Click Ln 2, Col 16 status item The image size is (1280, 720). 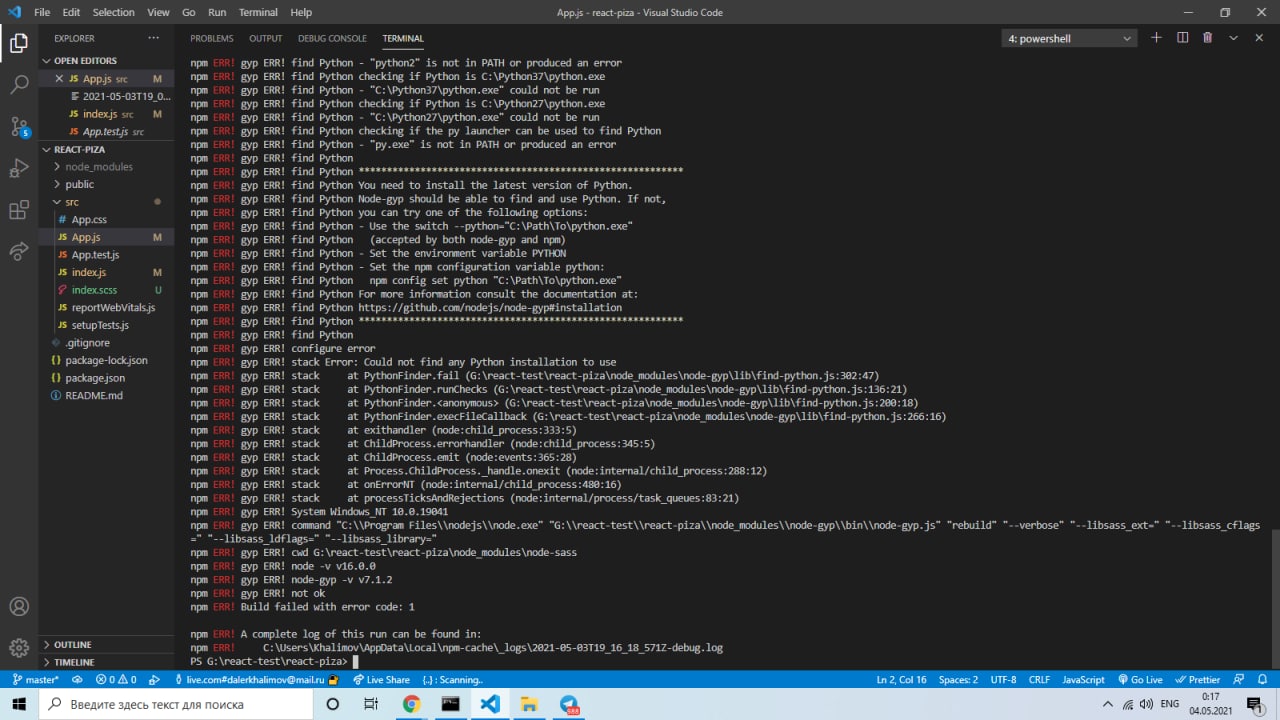901,679
